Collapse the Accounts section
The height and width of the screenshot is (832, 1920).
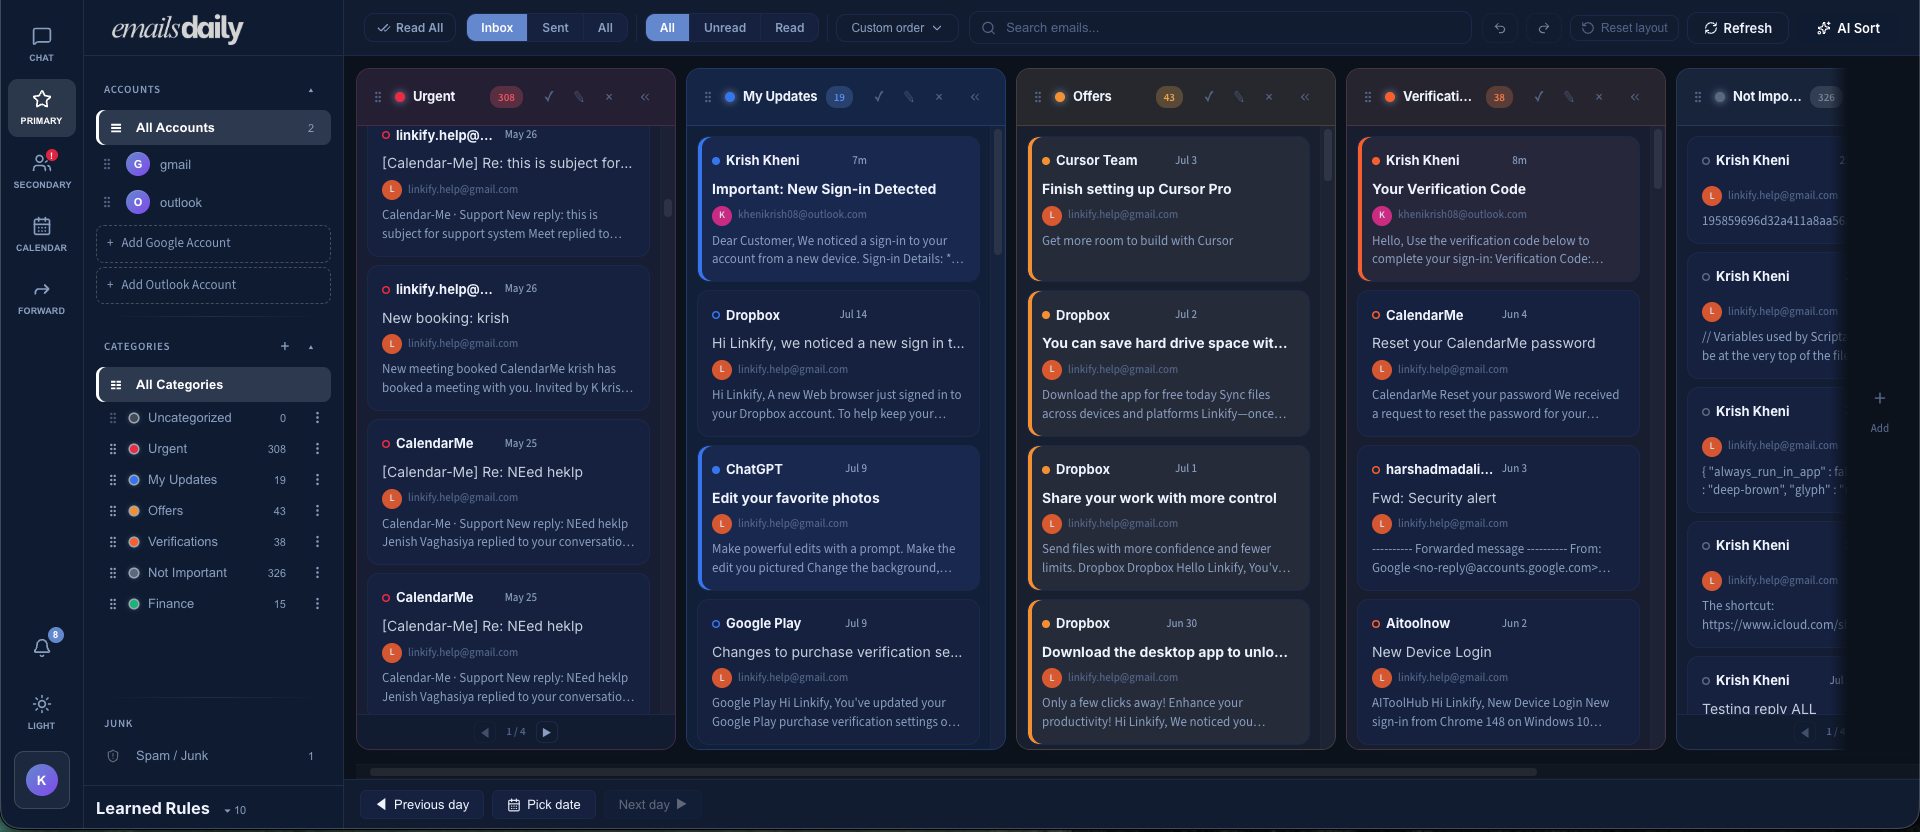pyautogui.click(x=311, y=90)
